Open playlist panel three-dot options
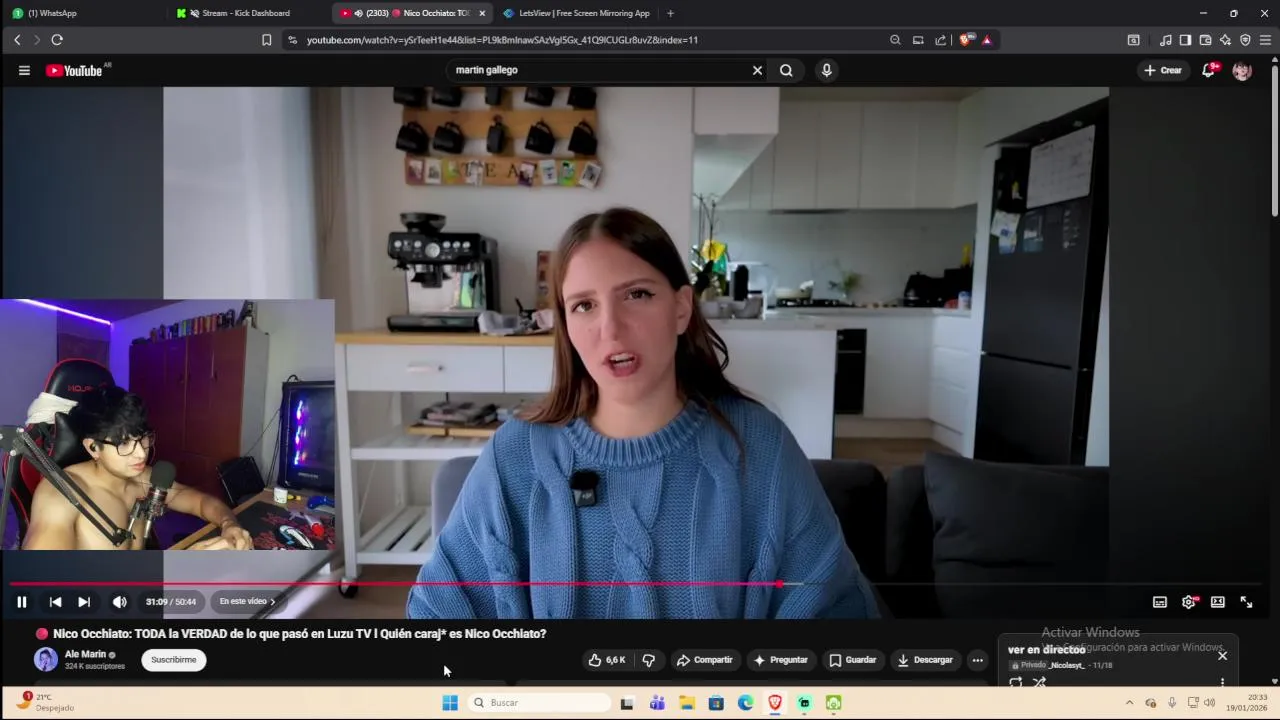Viewport: 1280px width, 720px height. 1222,682
